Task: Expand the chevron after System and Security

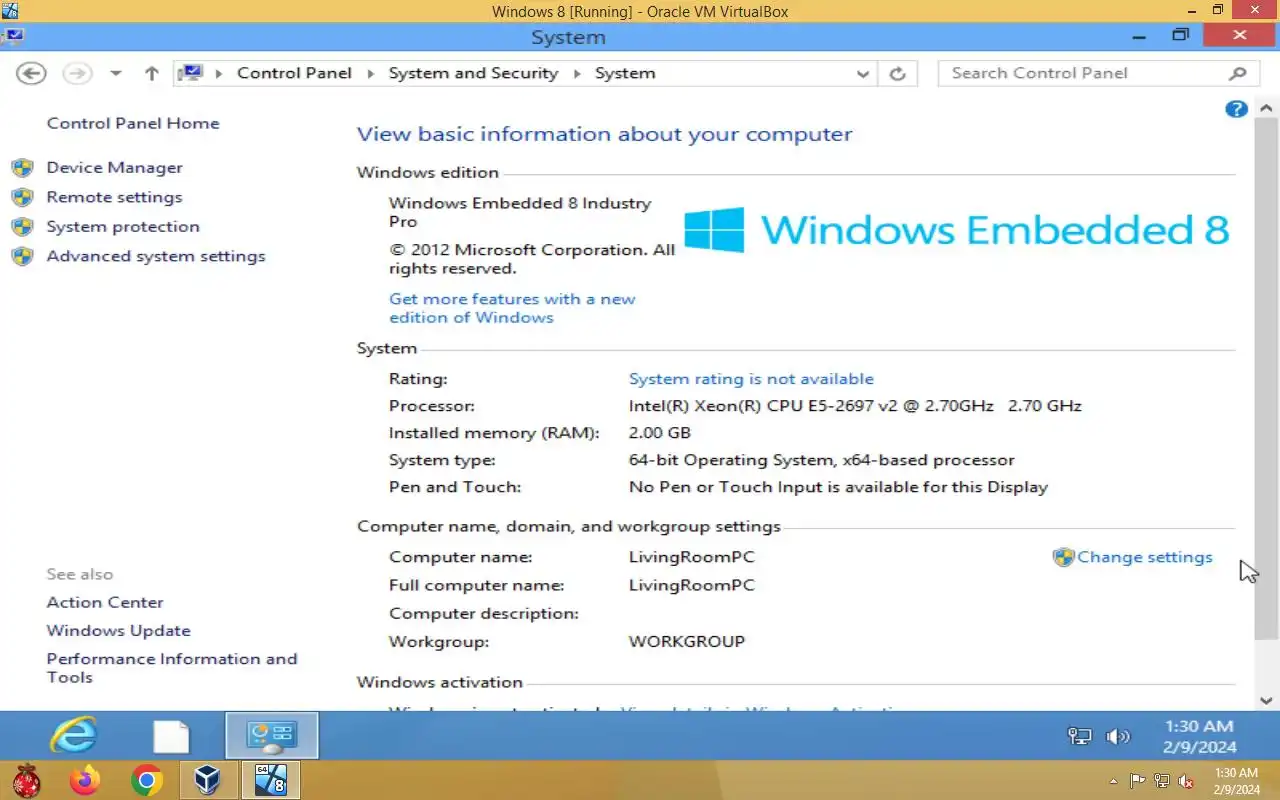Action: pos(577,73)
